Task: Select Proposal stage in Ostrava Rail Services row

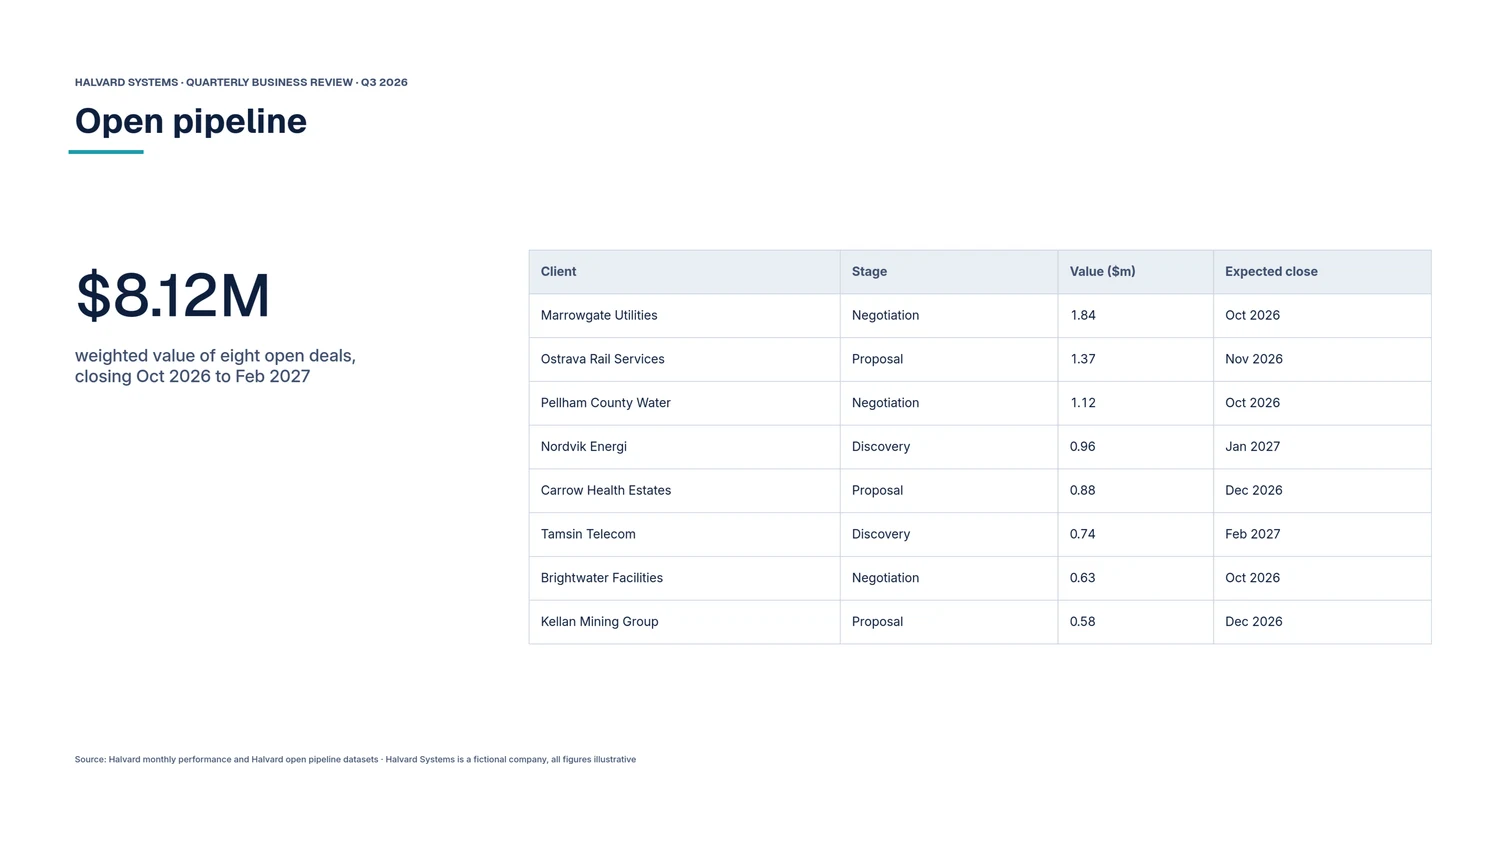Action: point(949,360)
